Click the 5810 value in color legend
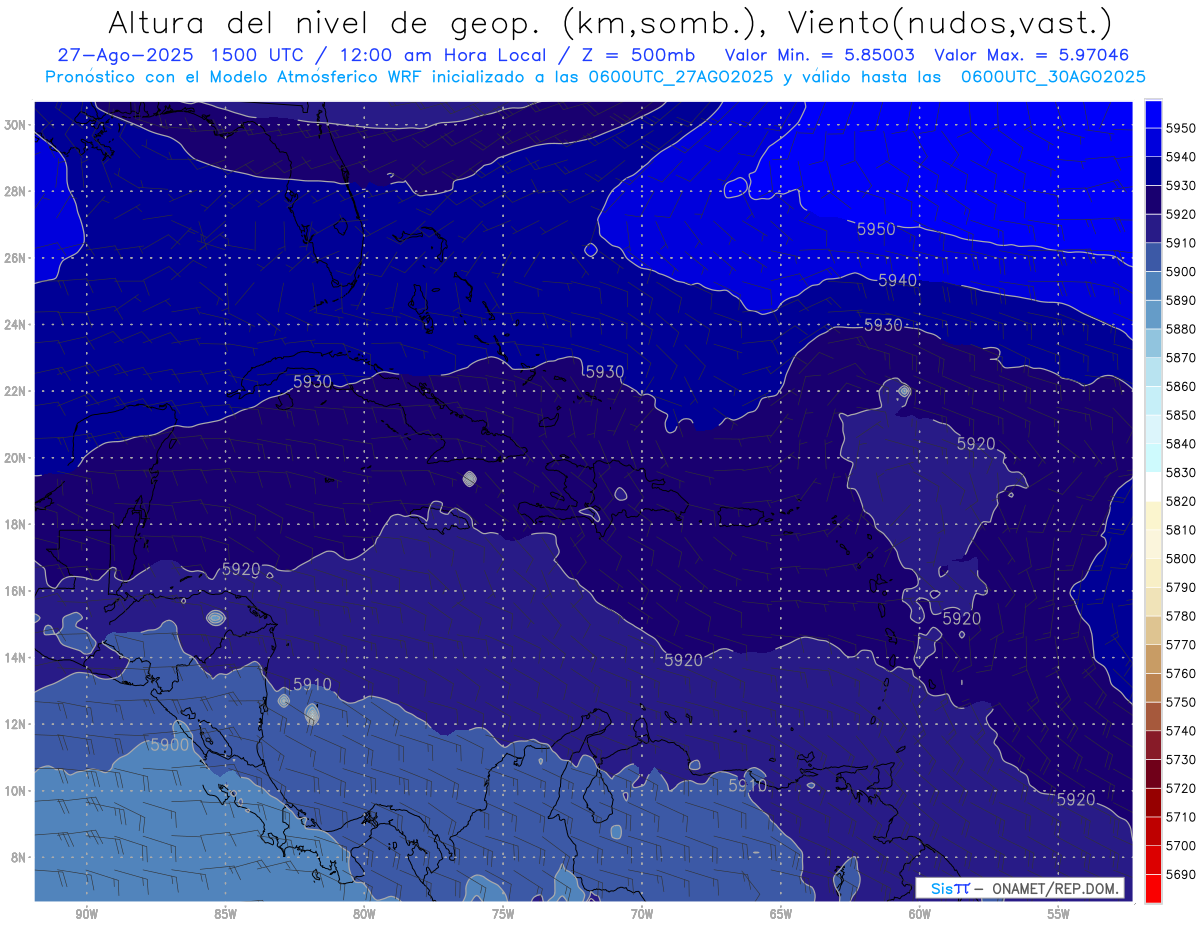 [1181, 530]
